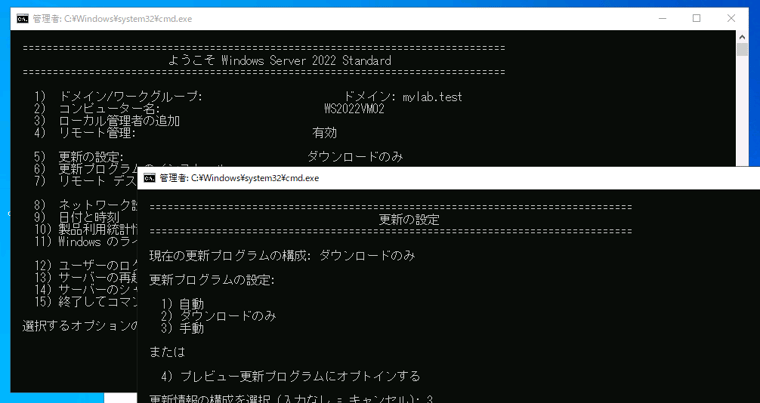The height and width of the screenshot is (403, 760).
Task: Click option 1) ドメイン/ワークグループ
Action: [118, 97]
